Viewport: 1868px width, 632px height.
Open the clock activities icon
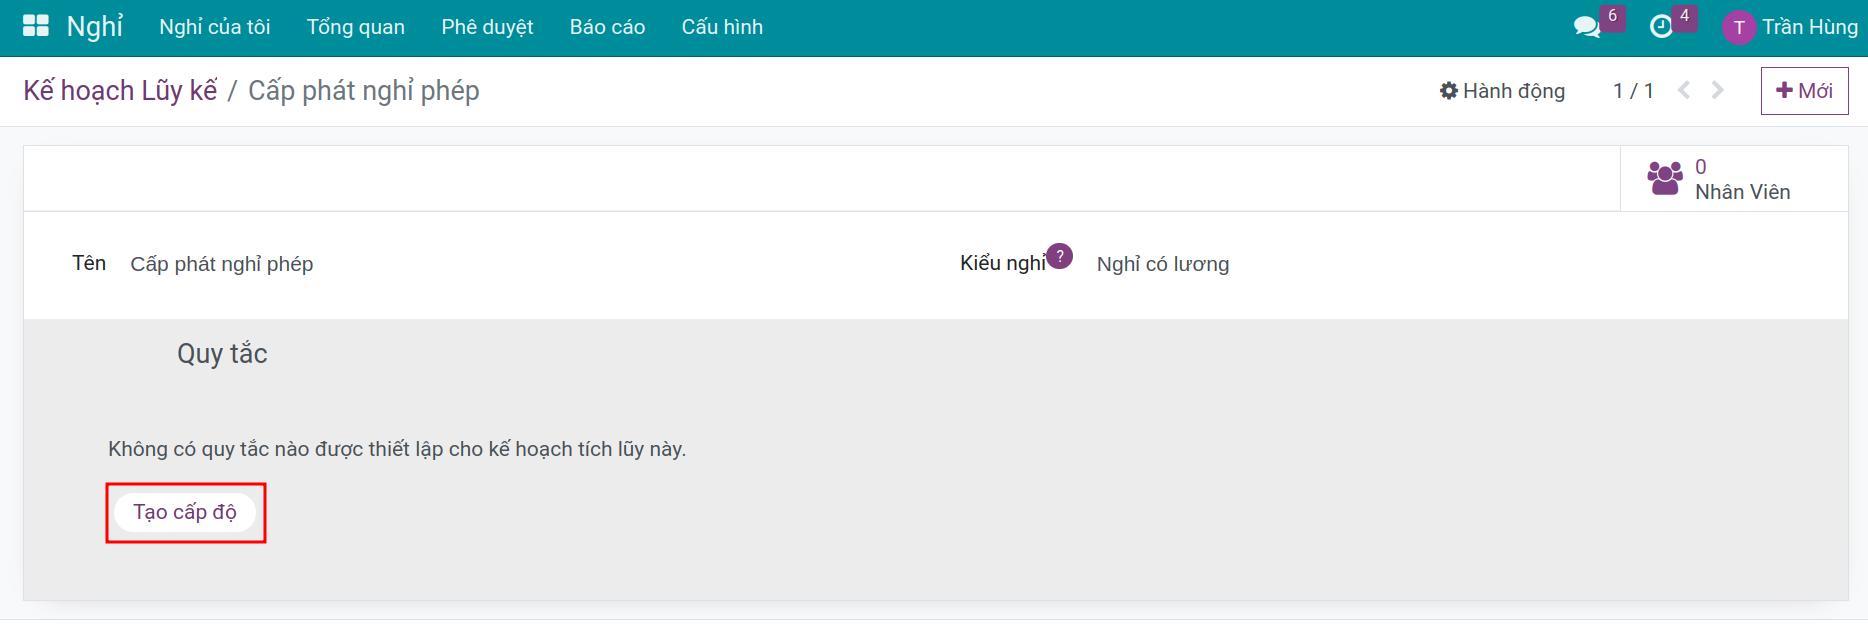pos(1661,27)
